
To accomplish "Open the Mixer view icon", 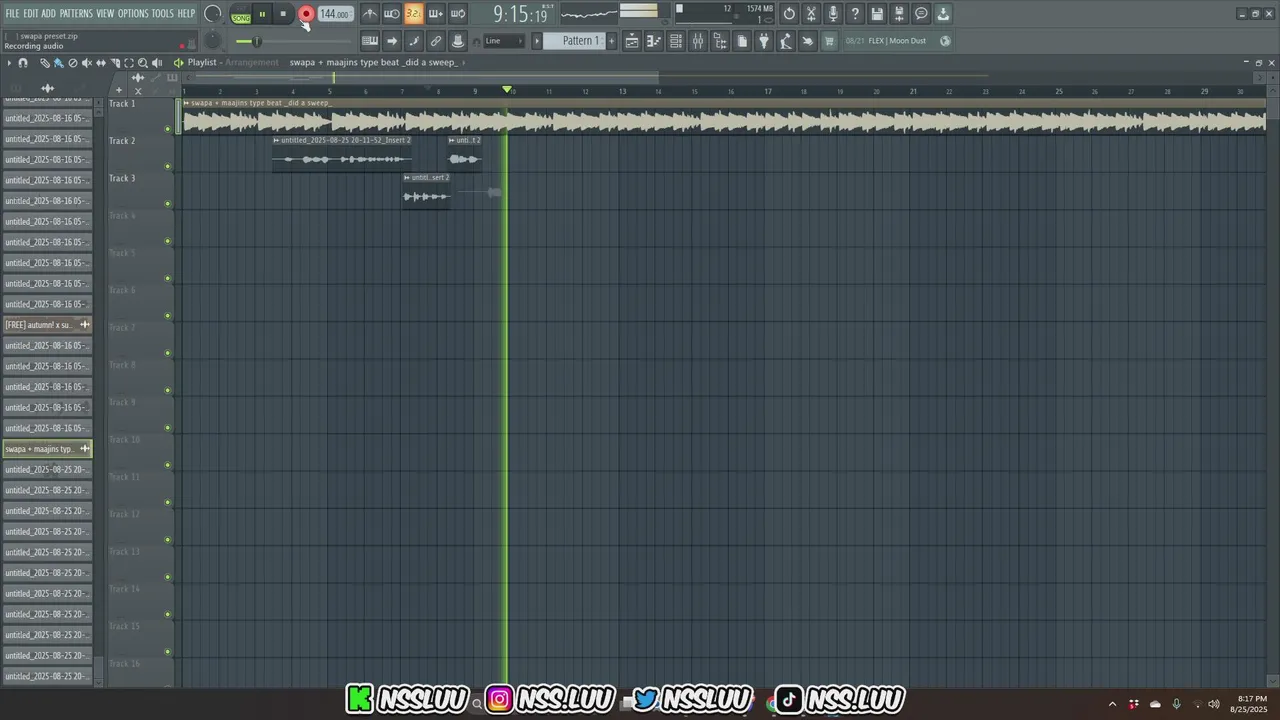I will pos(698,41).
